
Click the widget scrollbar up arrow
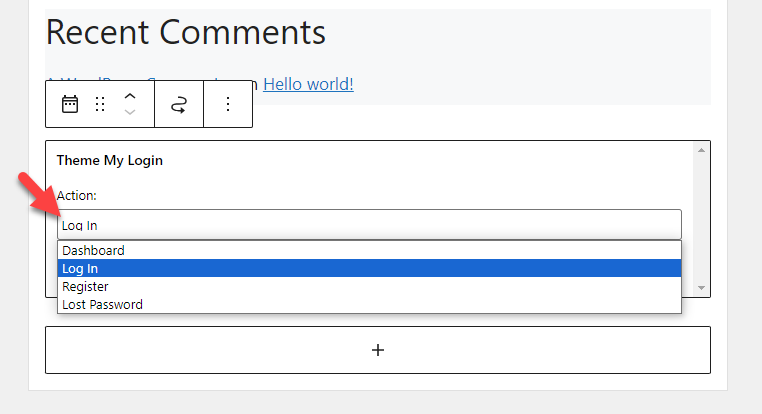coord(701,150)
